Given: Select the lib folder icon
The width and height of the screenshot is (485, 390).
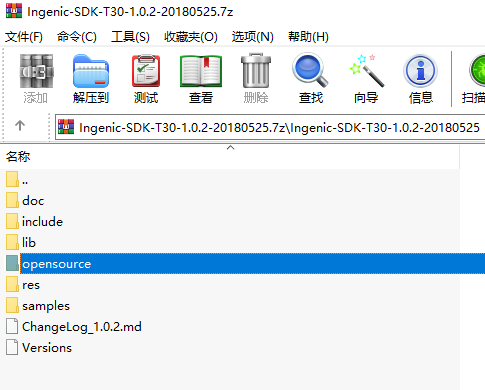Looking at the screenshot, I should [12, 242].
